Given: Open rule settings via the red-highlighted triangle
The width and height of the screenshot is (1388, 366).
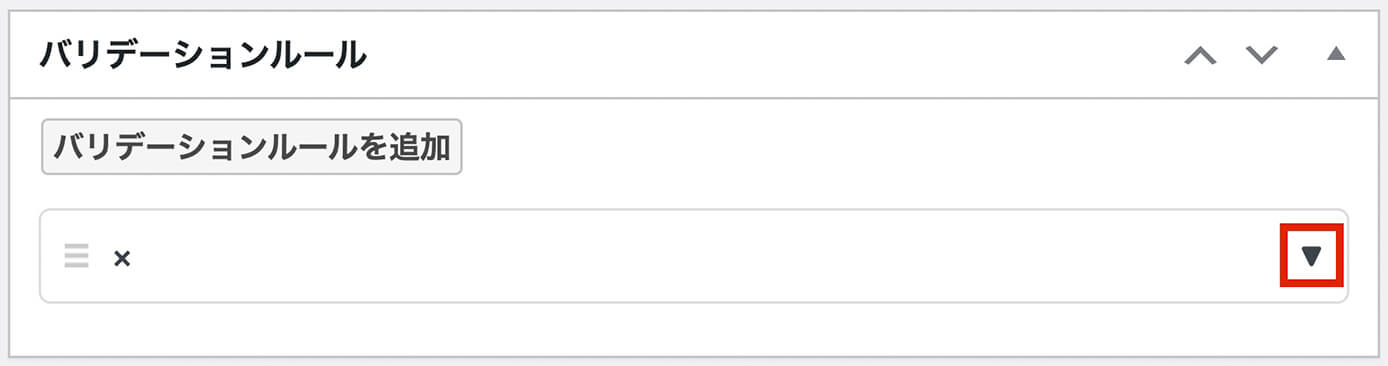Looking at the screenshot, I should [1311, 257].
